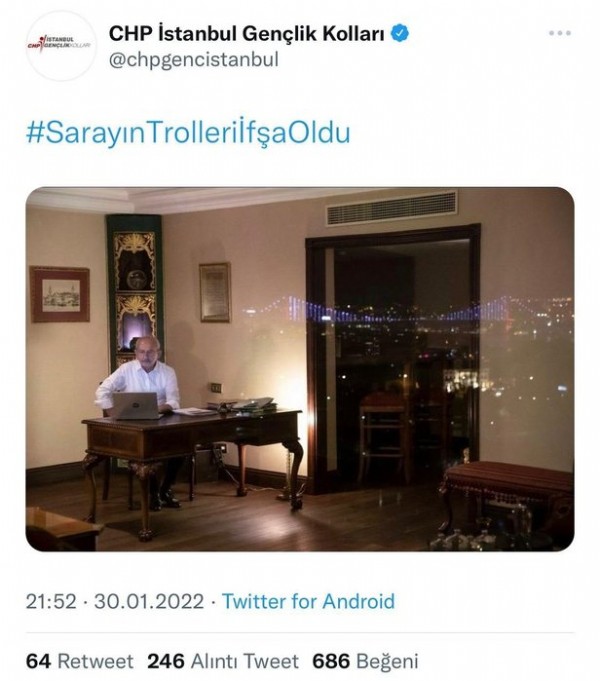Open the Twitter for Android source link
This screenshot has width=600, height=681.
pos(308,602)
